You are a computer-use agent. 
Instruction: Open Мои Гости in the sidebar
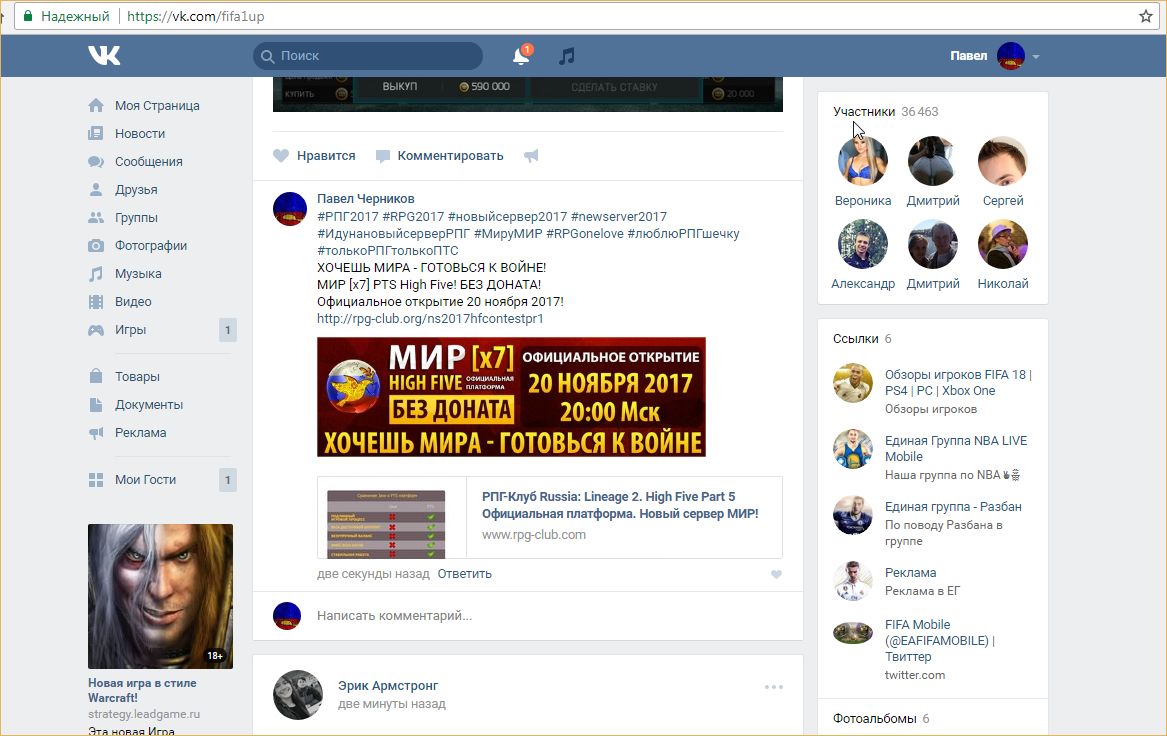(x=145, y=480)
